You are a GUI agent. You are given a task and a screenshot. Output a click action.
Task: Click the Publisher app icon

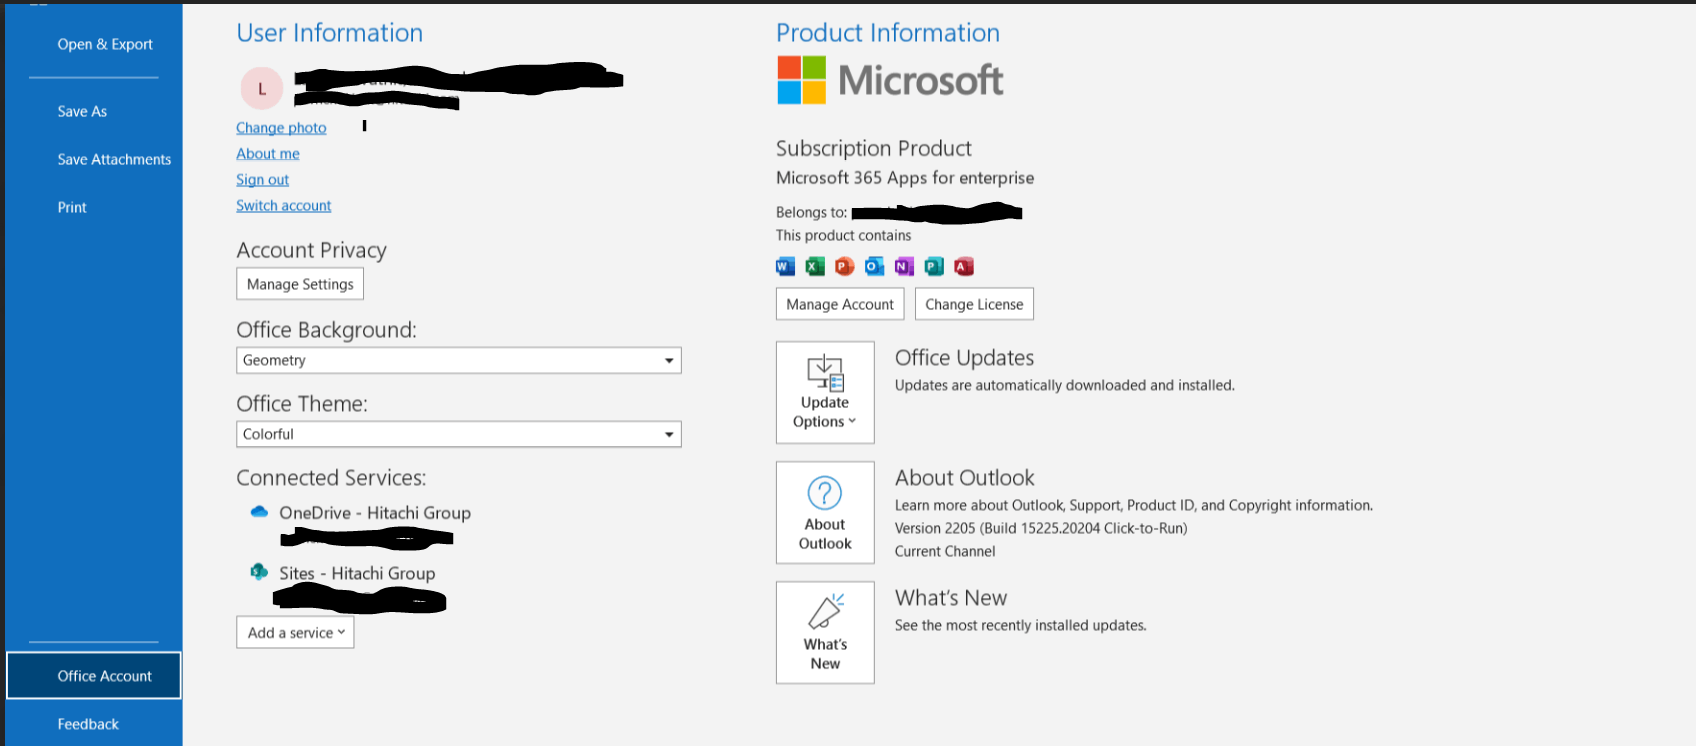click(934, 266)
